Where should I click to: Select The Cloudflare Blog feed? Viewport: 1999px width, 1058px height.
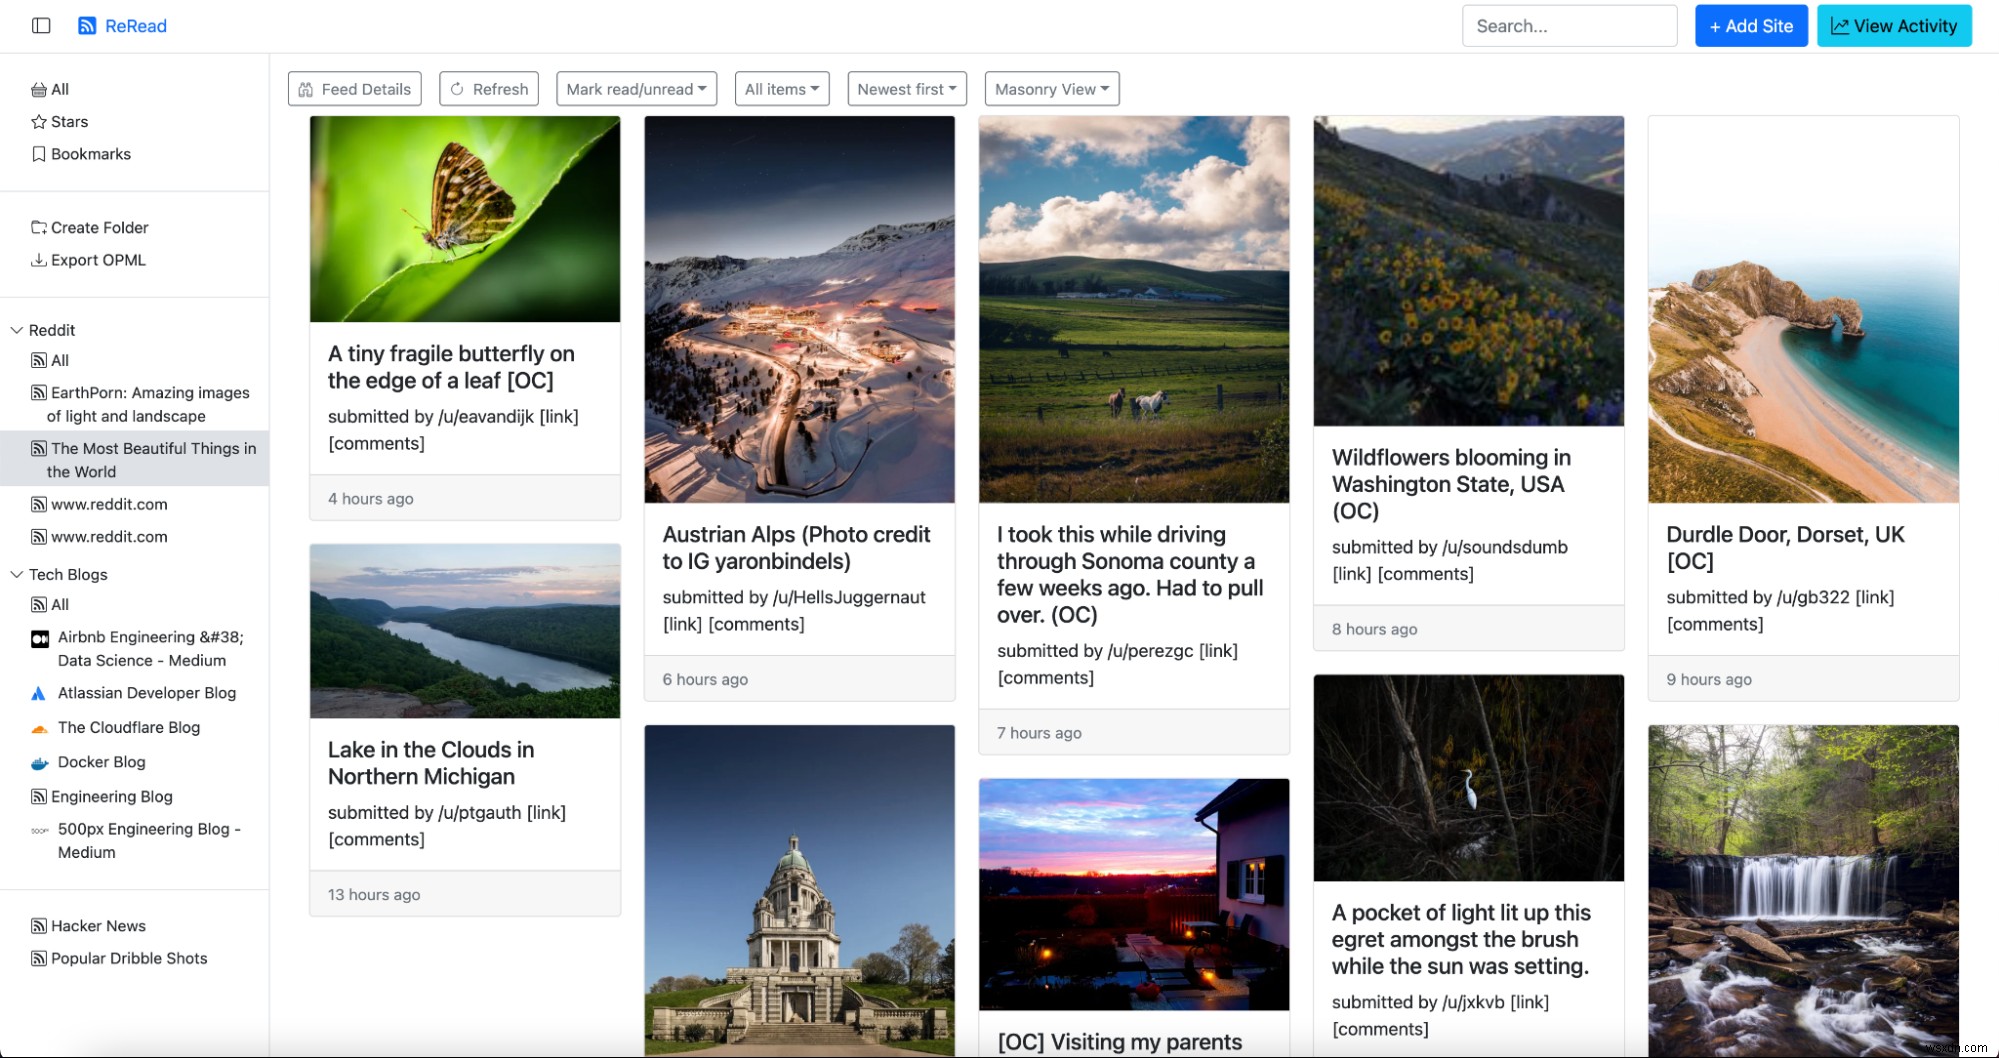(x=129, y=728)
